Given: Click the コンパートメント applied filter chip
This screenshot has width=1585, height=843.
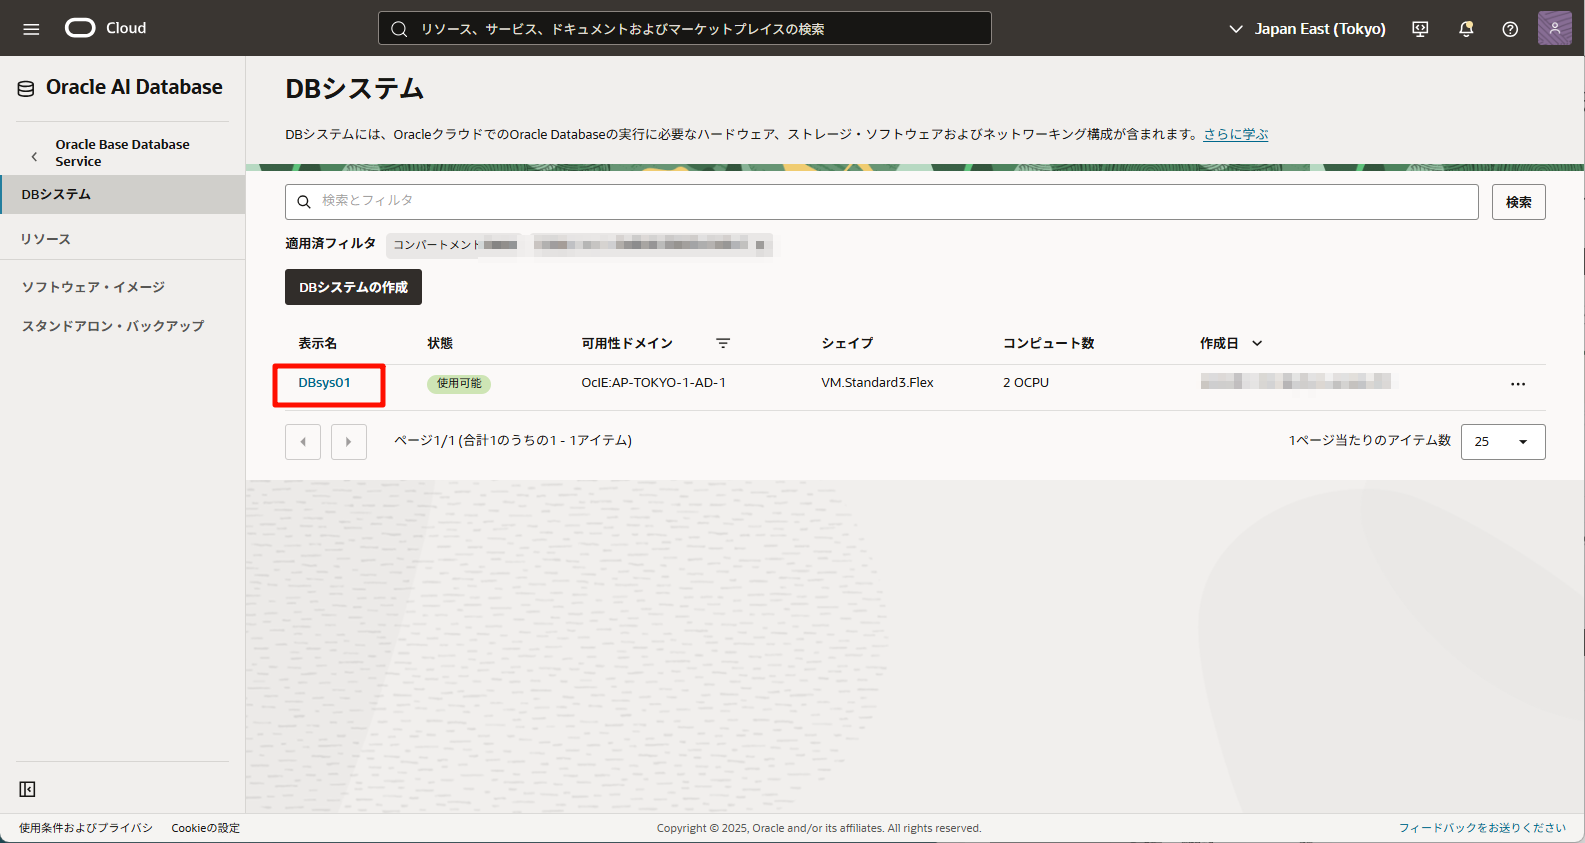Looking at the screenshot, I should coord(579,245).
